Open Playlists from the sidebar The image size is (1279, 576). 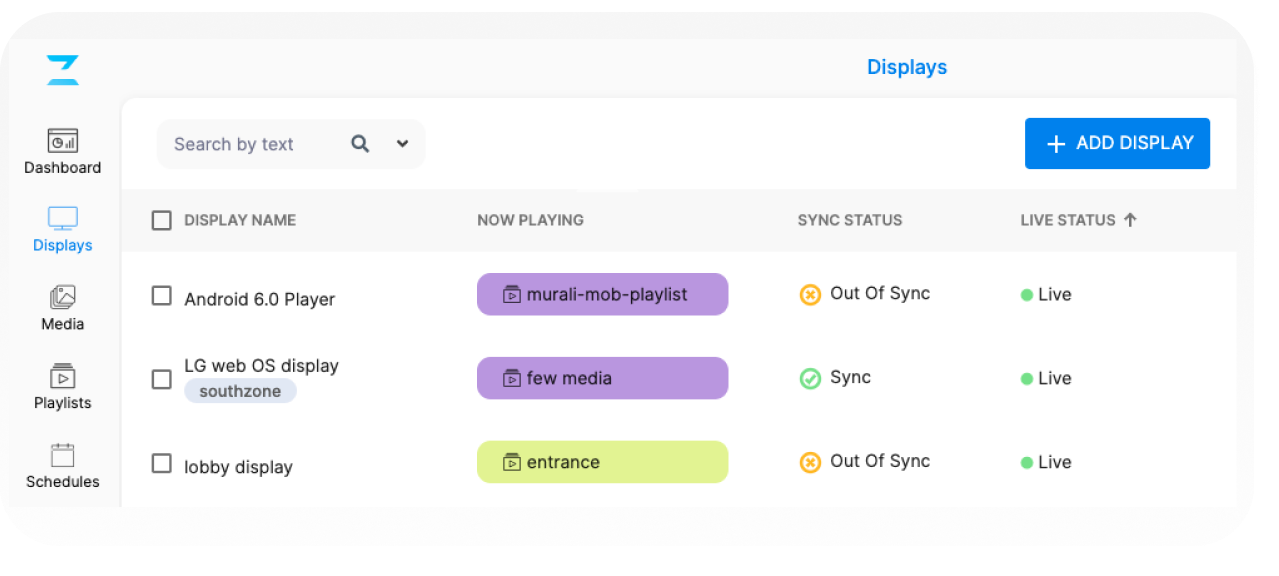click(x=62, y=376)
